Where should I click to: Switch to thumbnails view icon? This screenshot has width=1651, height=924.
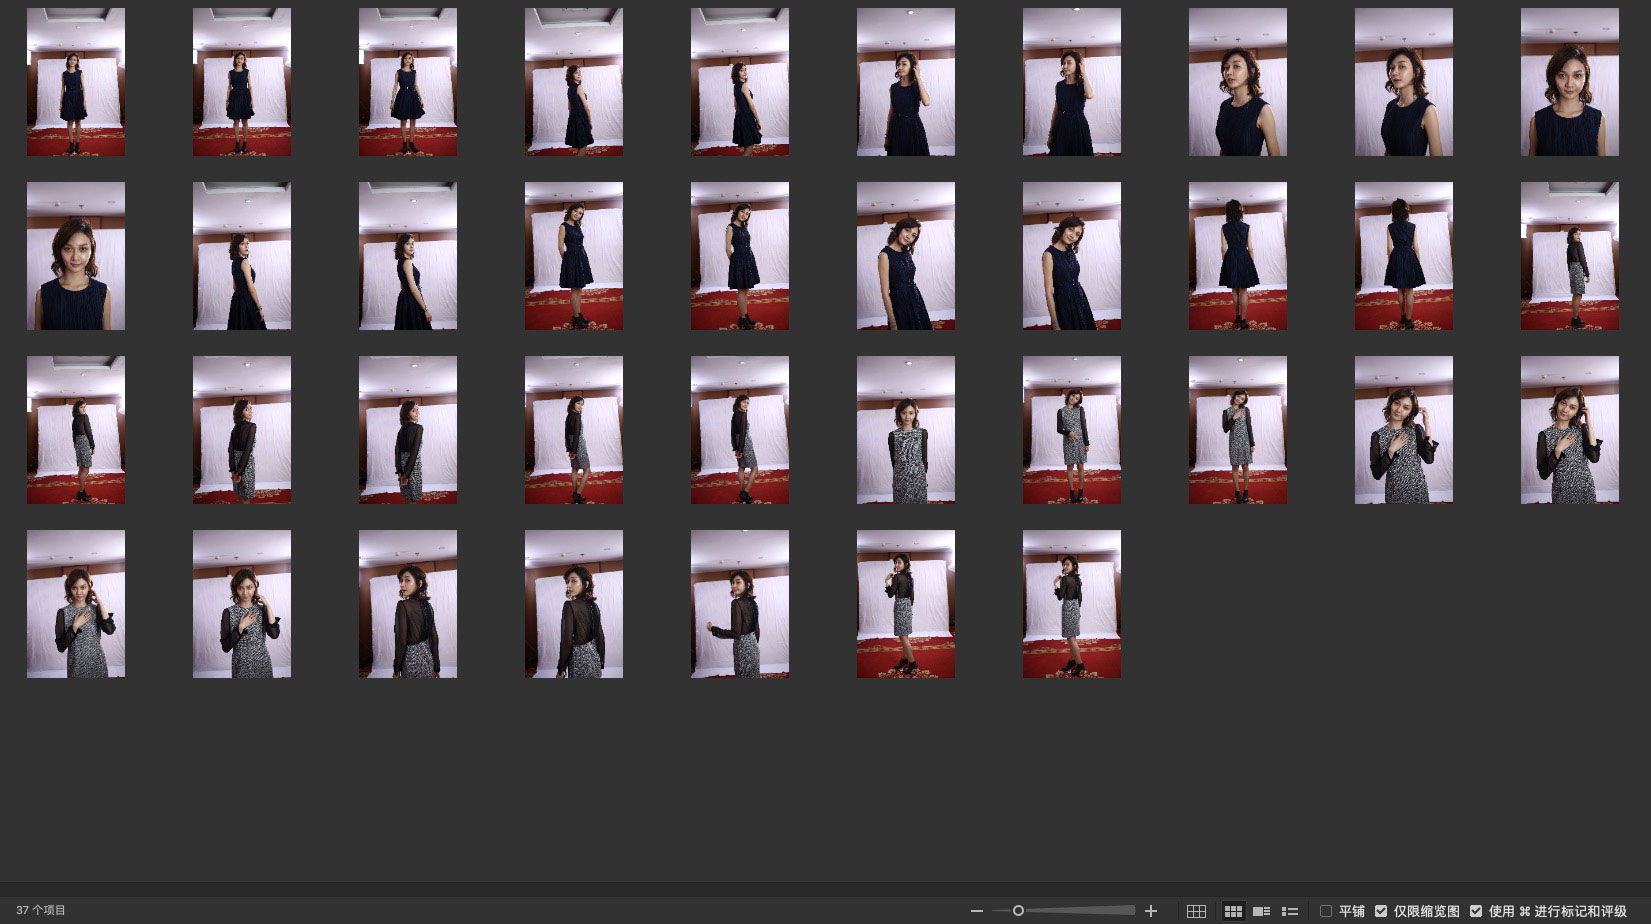coord(1233,911)
